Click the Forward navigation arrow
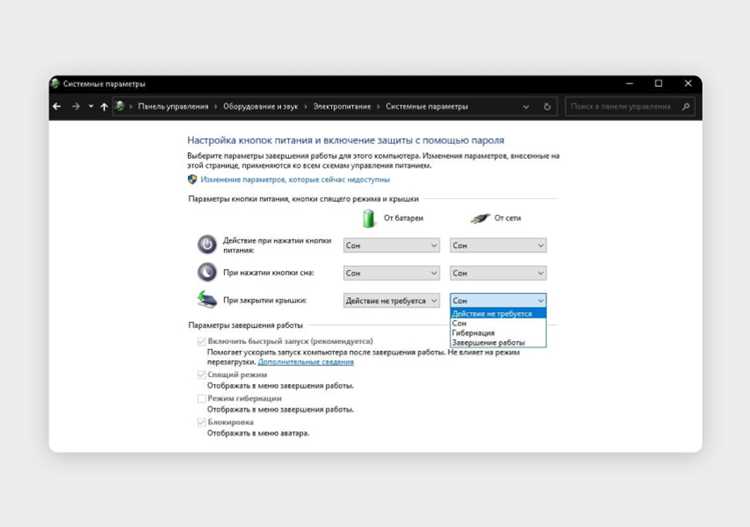 coord(76,106)
